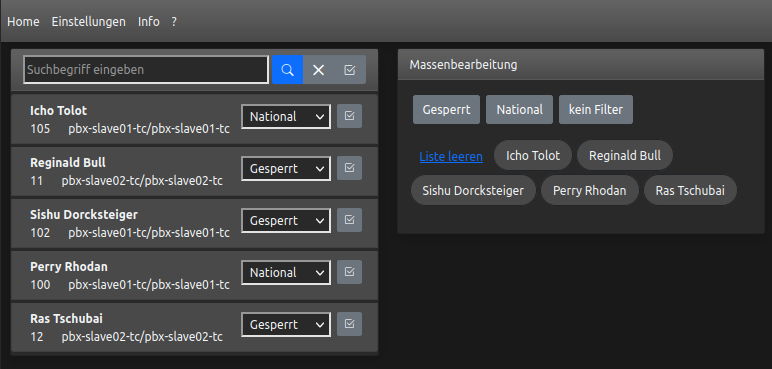Click the kein Filter bulk button
The width and height of the screenshot is (772, 369).
pyautogui.click(x=596, y=109)
